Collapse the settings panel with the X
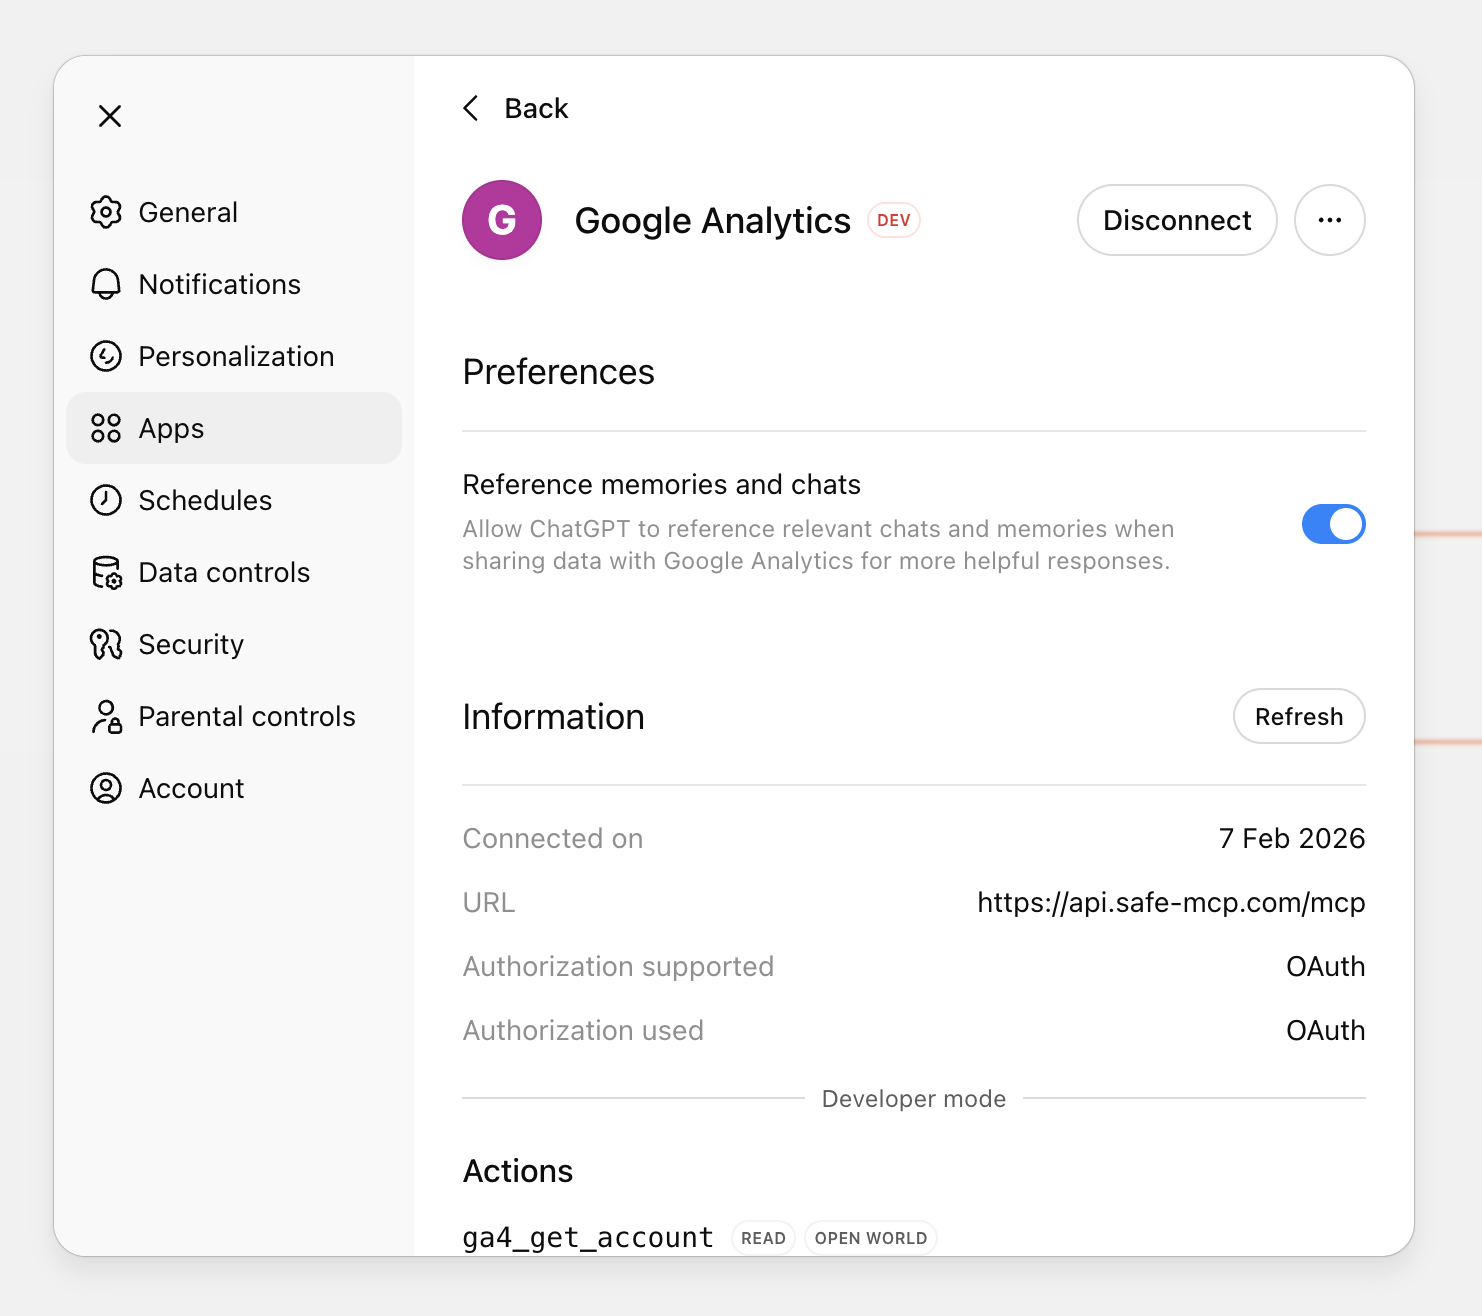The width and height of the screenshot is (1482, 1316). 109,116
